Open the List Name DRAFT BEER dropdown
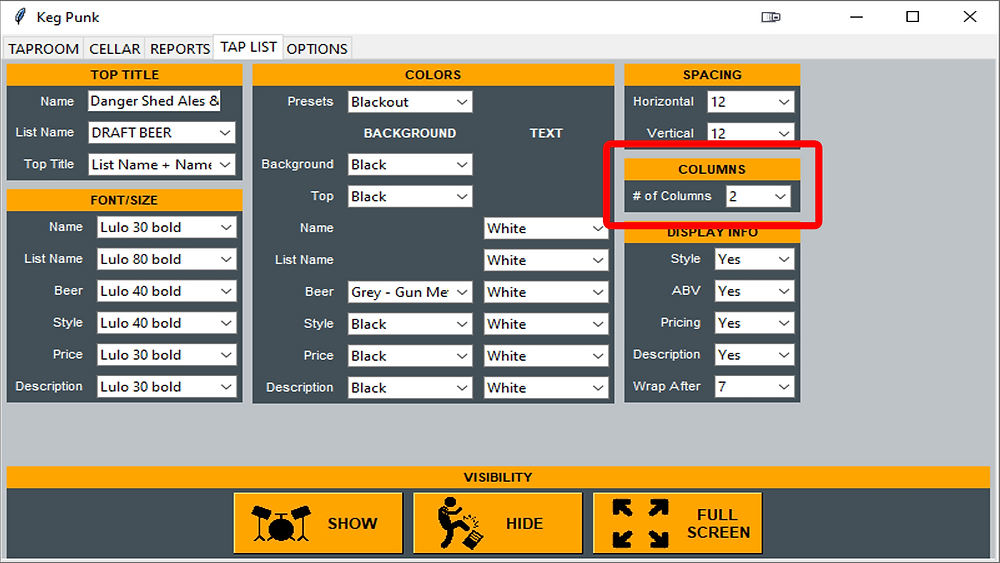Image resolution: width=1000 pixels, height=563 pixels. [161, 133]
